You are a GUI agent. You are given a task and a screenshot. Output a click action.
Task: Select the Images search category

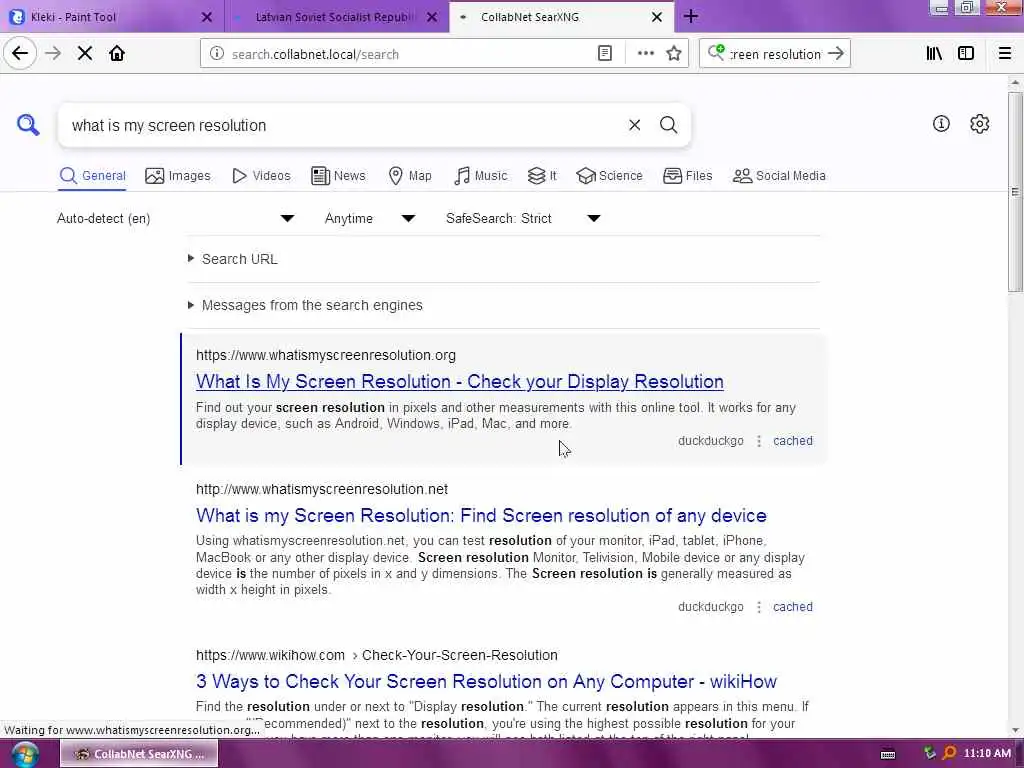click(x=178, y=176)
